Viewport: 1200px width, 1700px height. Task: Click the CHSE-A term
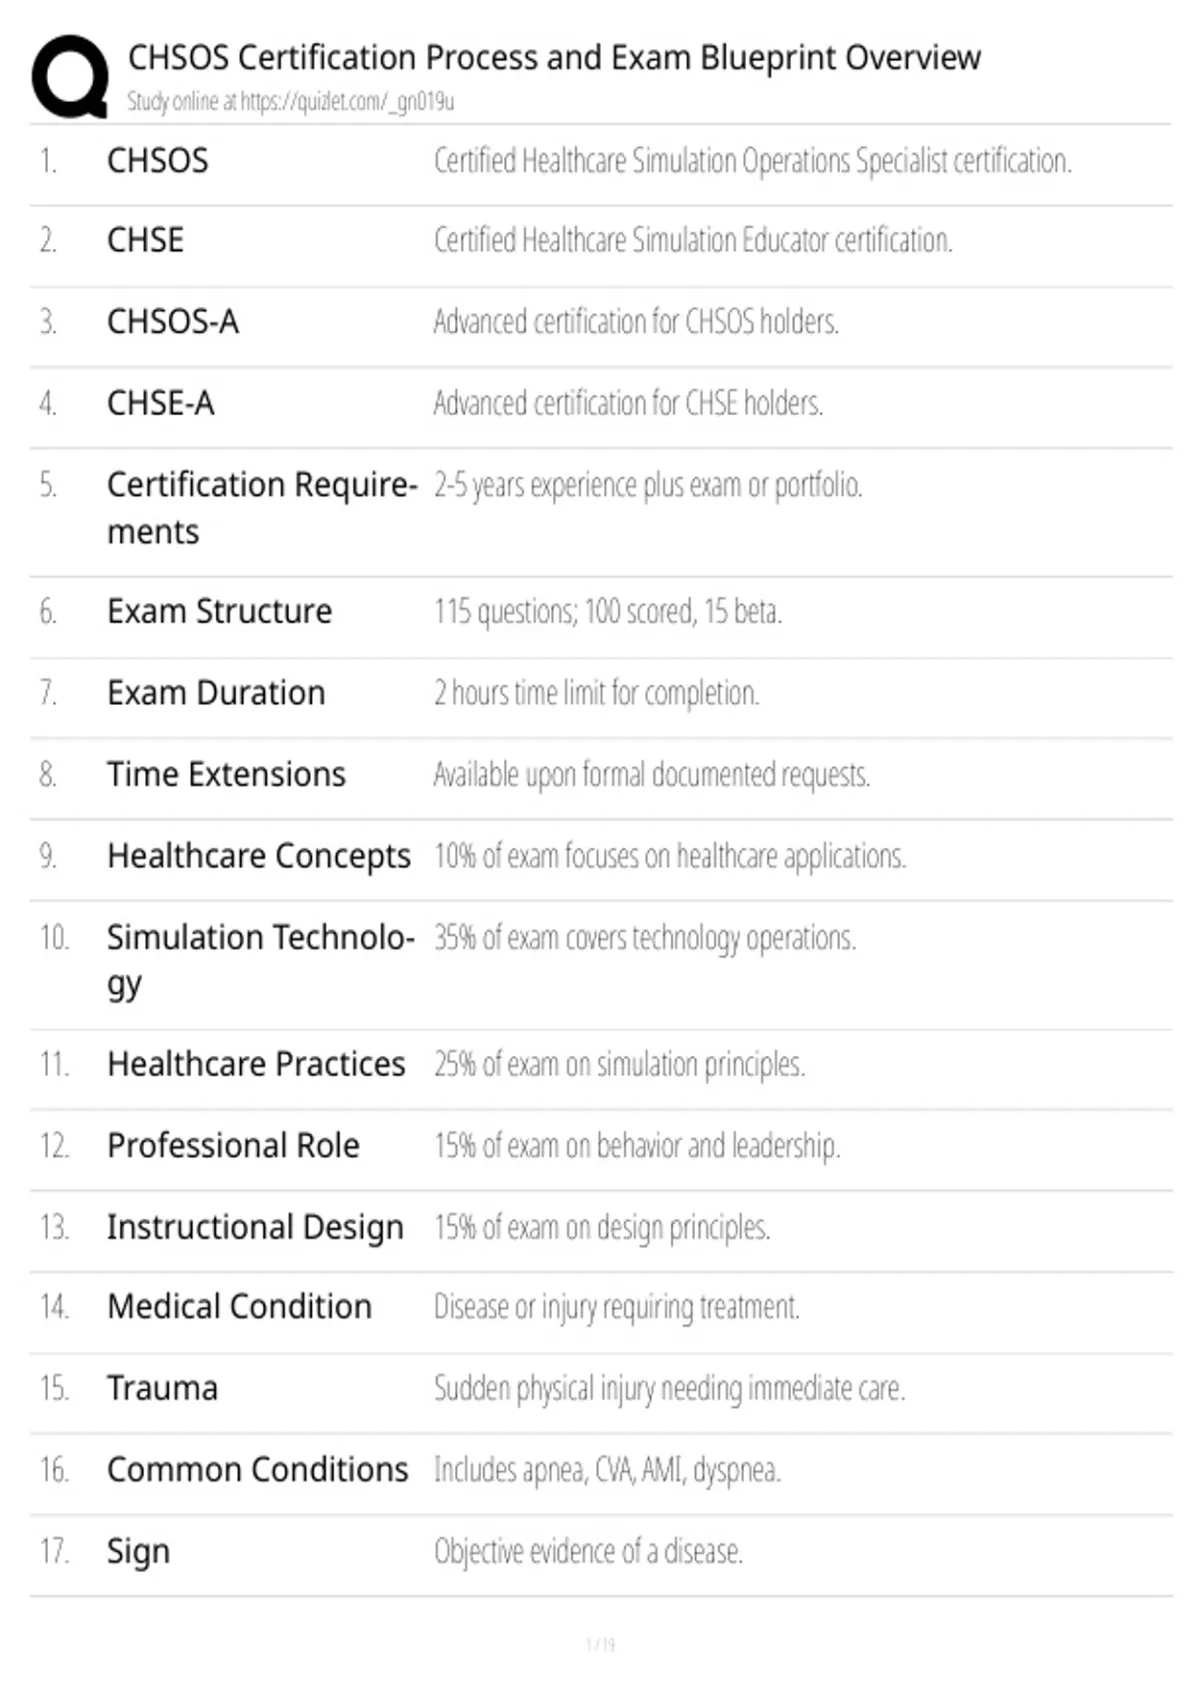coord(161,404)
